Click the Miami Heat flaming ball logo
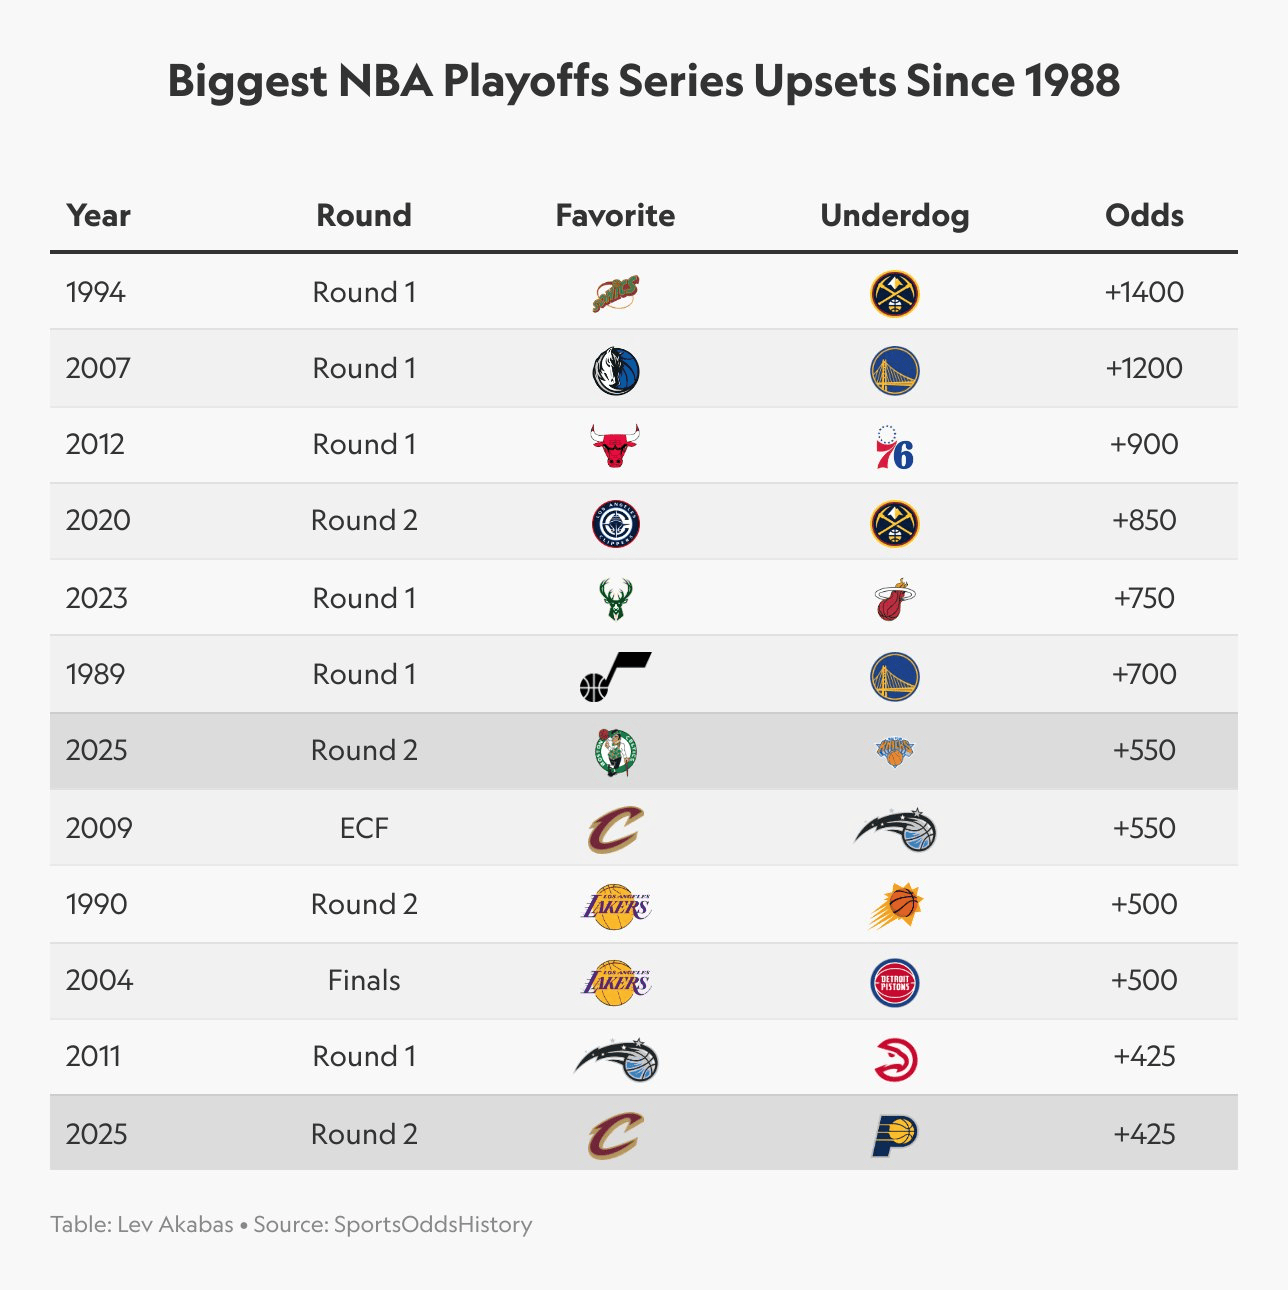This screenshot has height=1290, width=1288. [894, 599]
